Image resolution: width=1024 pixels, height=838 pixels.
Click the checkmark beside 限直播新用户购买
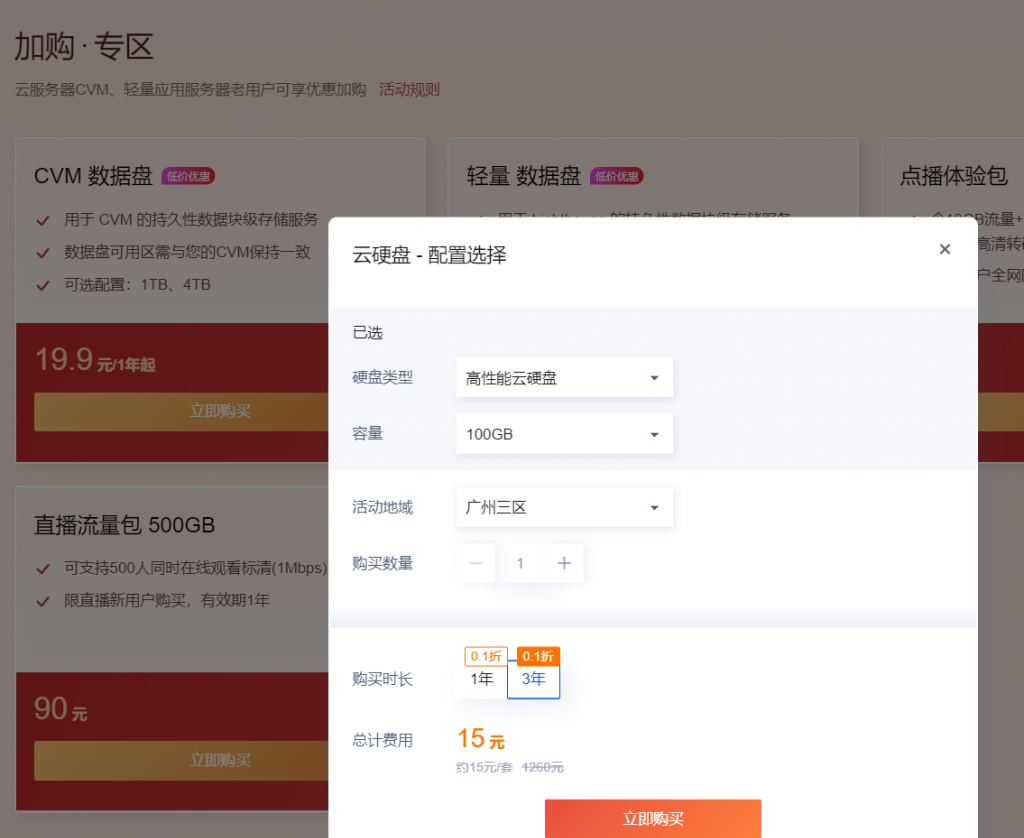(43, 601)
